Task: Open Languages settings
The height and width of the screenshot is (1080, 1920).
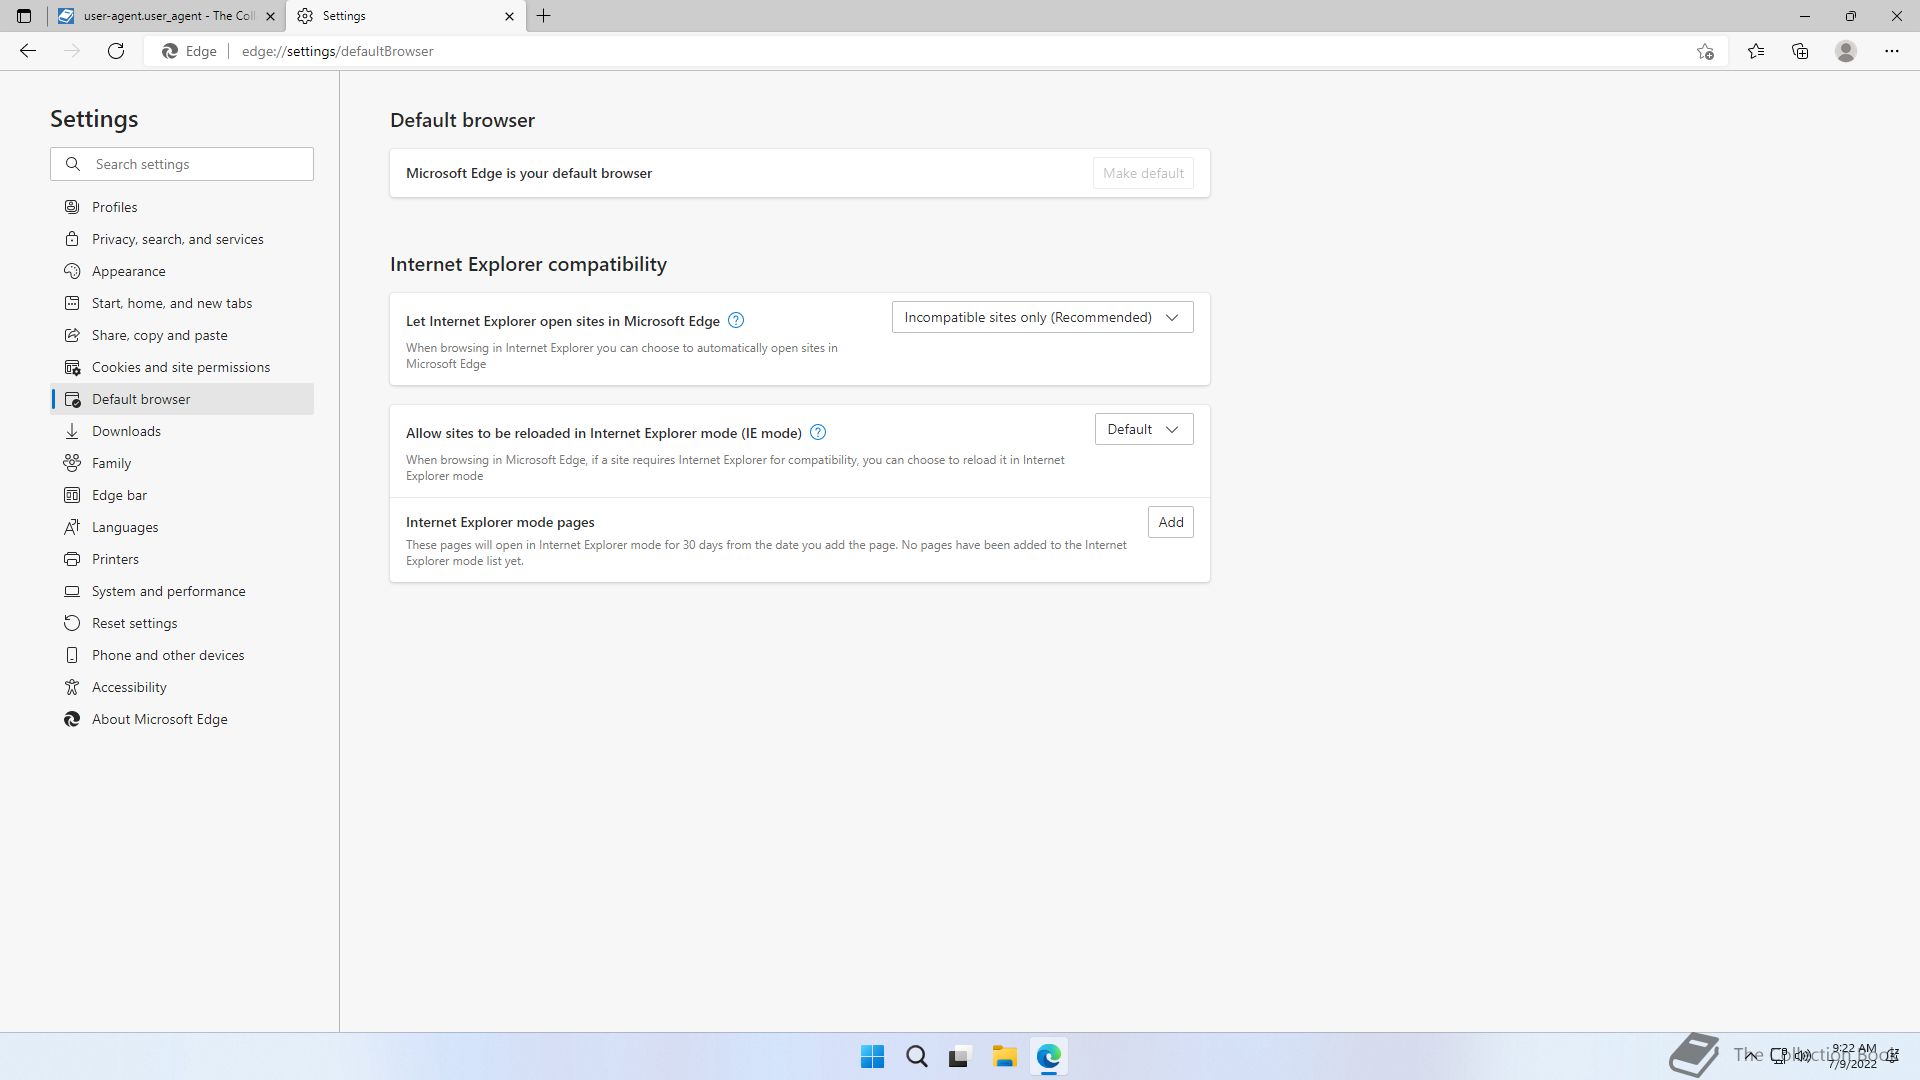Action: click(182, 527)
